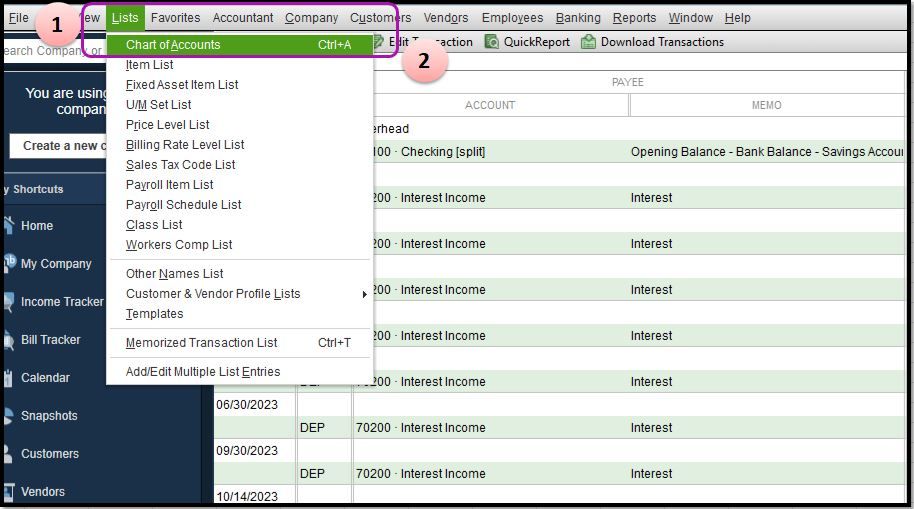The width and height of the screenshot is (914, 509).
Task: Open the Help menu
Action: coord(737,18)
